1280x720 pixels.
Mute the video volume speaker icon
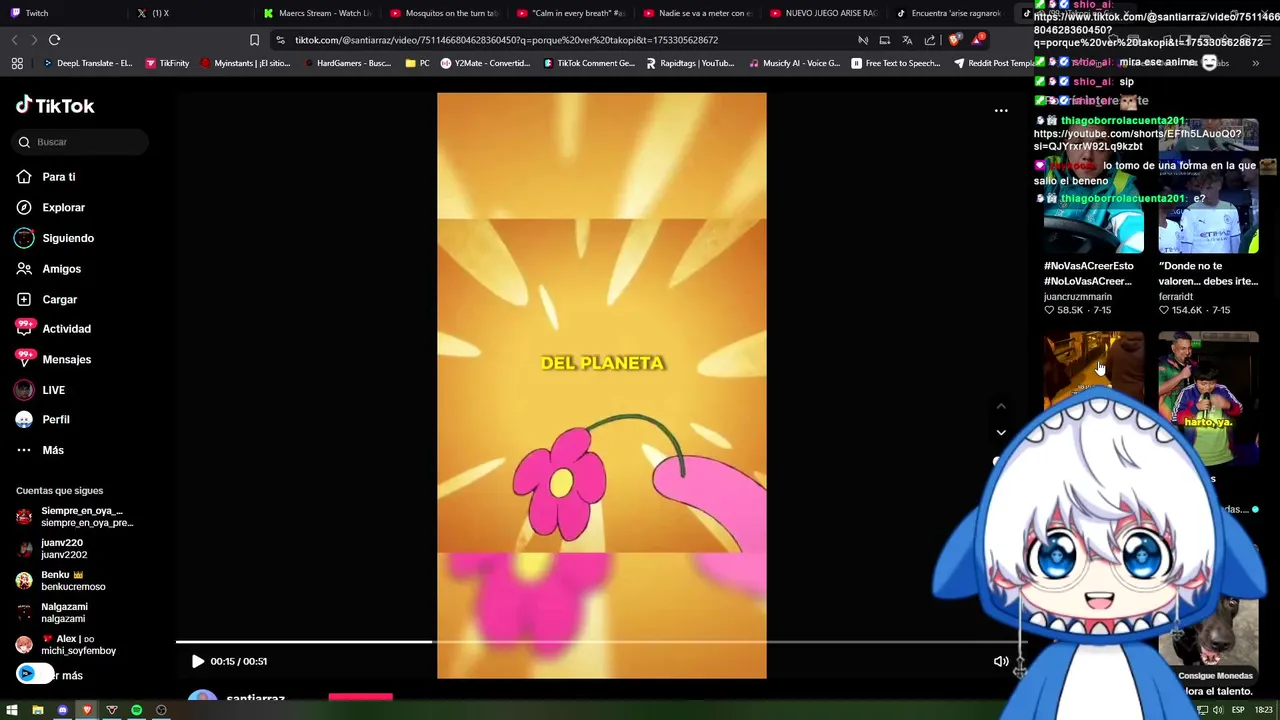click(1000, 661)
